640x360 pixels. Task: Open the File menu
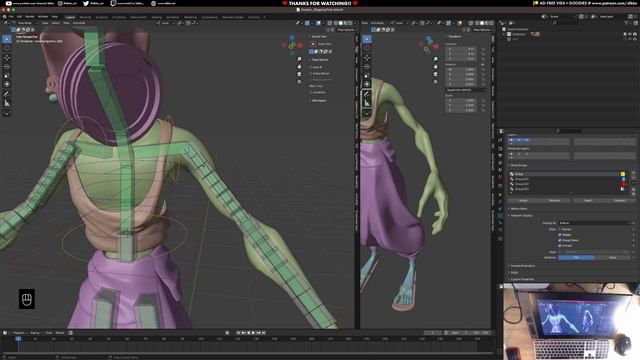[11, 17]
